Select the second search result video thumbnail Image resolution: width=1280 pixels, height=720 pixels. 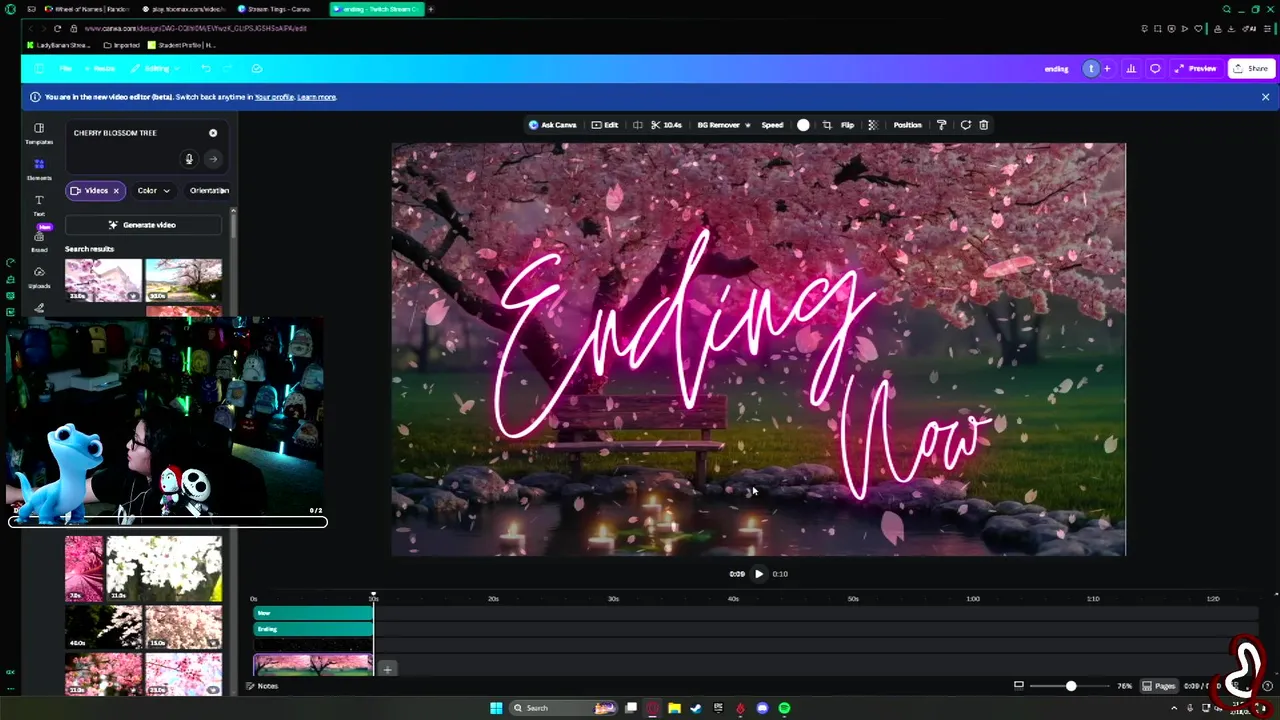click(x=184, y=280)
